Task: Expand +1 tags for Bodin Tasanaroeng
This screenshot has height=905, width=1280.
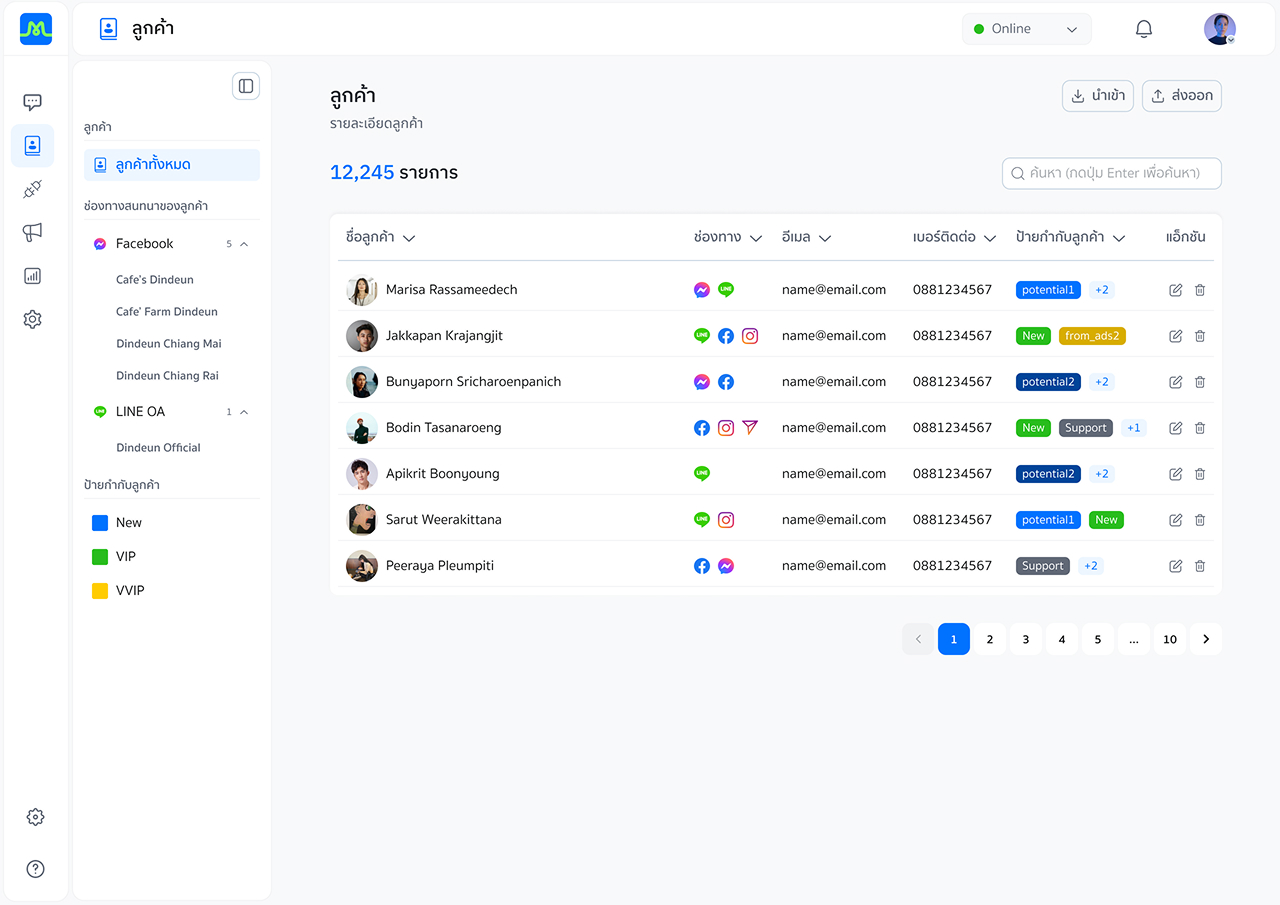Action: coord(1133,428)
